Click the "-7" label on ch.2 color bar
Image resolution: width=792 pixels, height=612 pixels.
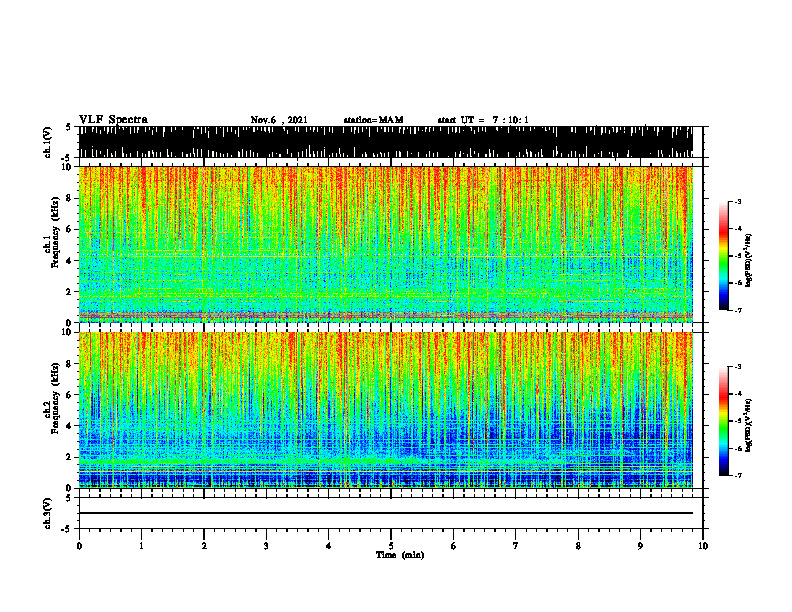pos(737,475)
